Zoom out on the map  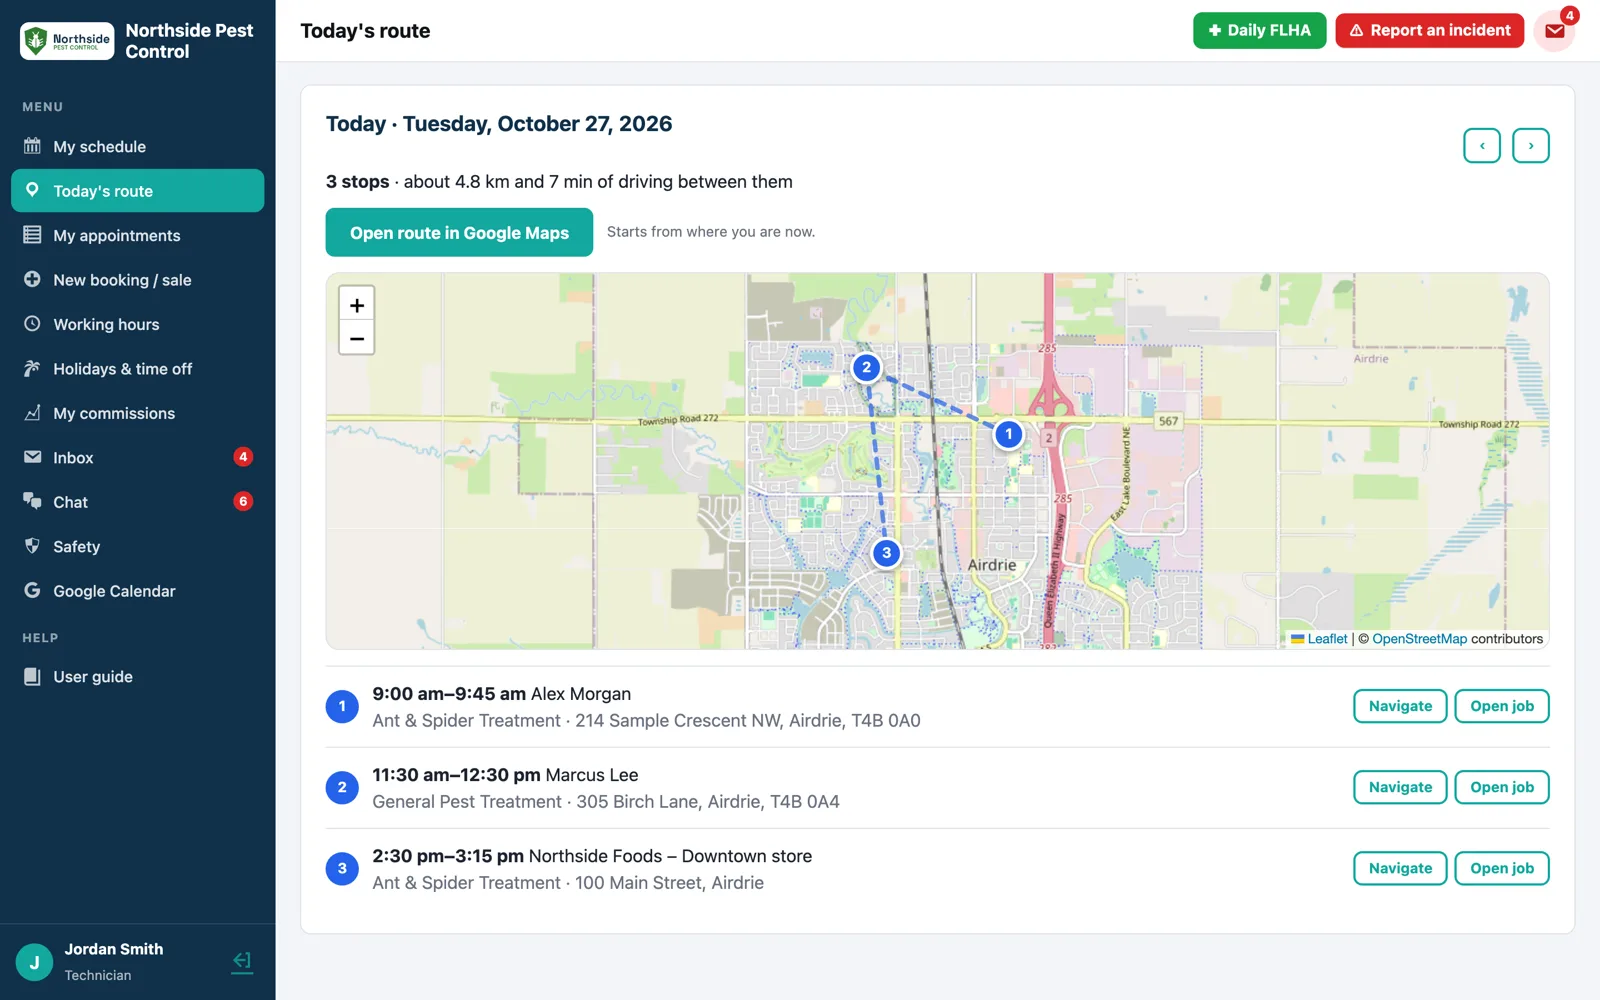(x=357, y=339)
